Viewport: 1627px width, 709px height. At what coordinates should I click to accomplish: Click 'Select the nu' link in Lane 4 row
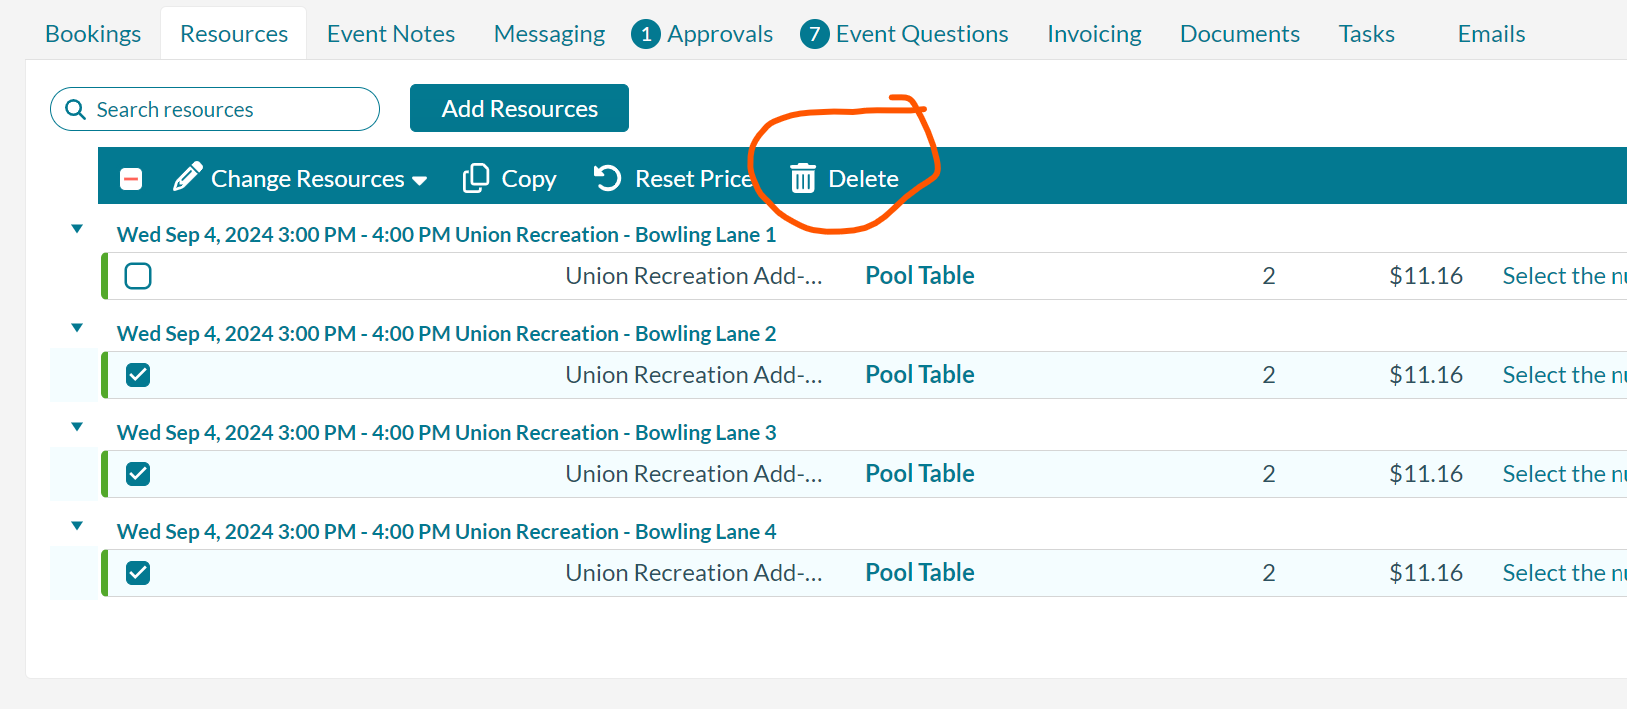coord(1564,573)
